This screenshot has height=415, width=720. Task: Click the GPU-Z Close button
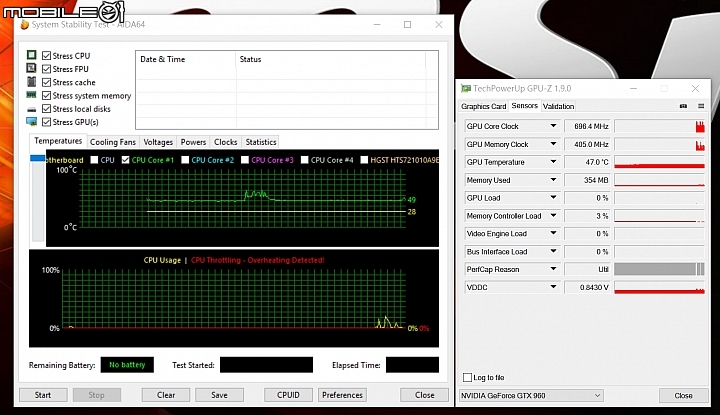(683, 395)
